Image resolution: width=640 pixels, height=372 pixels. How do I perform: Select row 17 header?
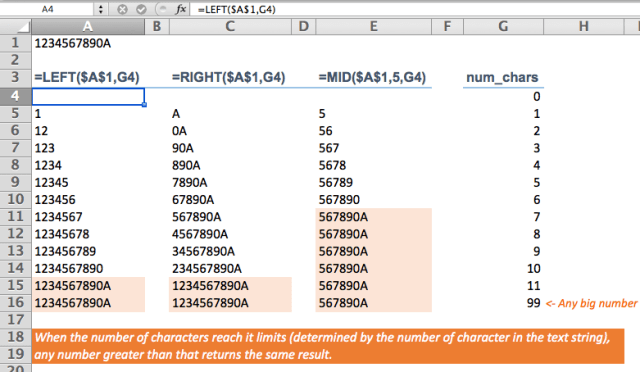[x=16, y=320]
